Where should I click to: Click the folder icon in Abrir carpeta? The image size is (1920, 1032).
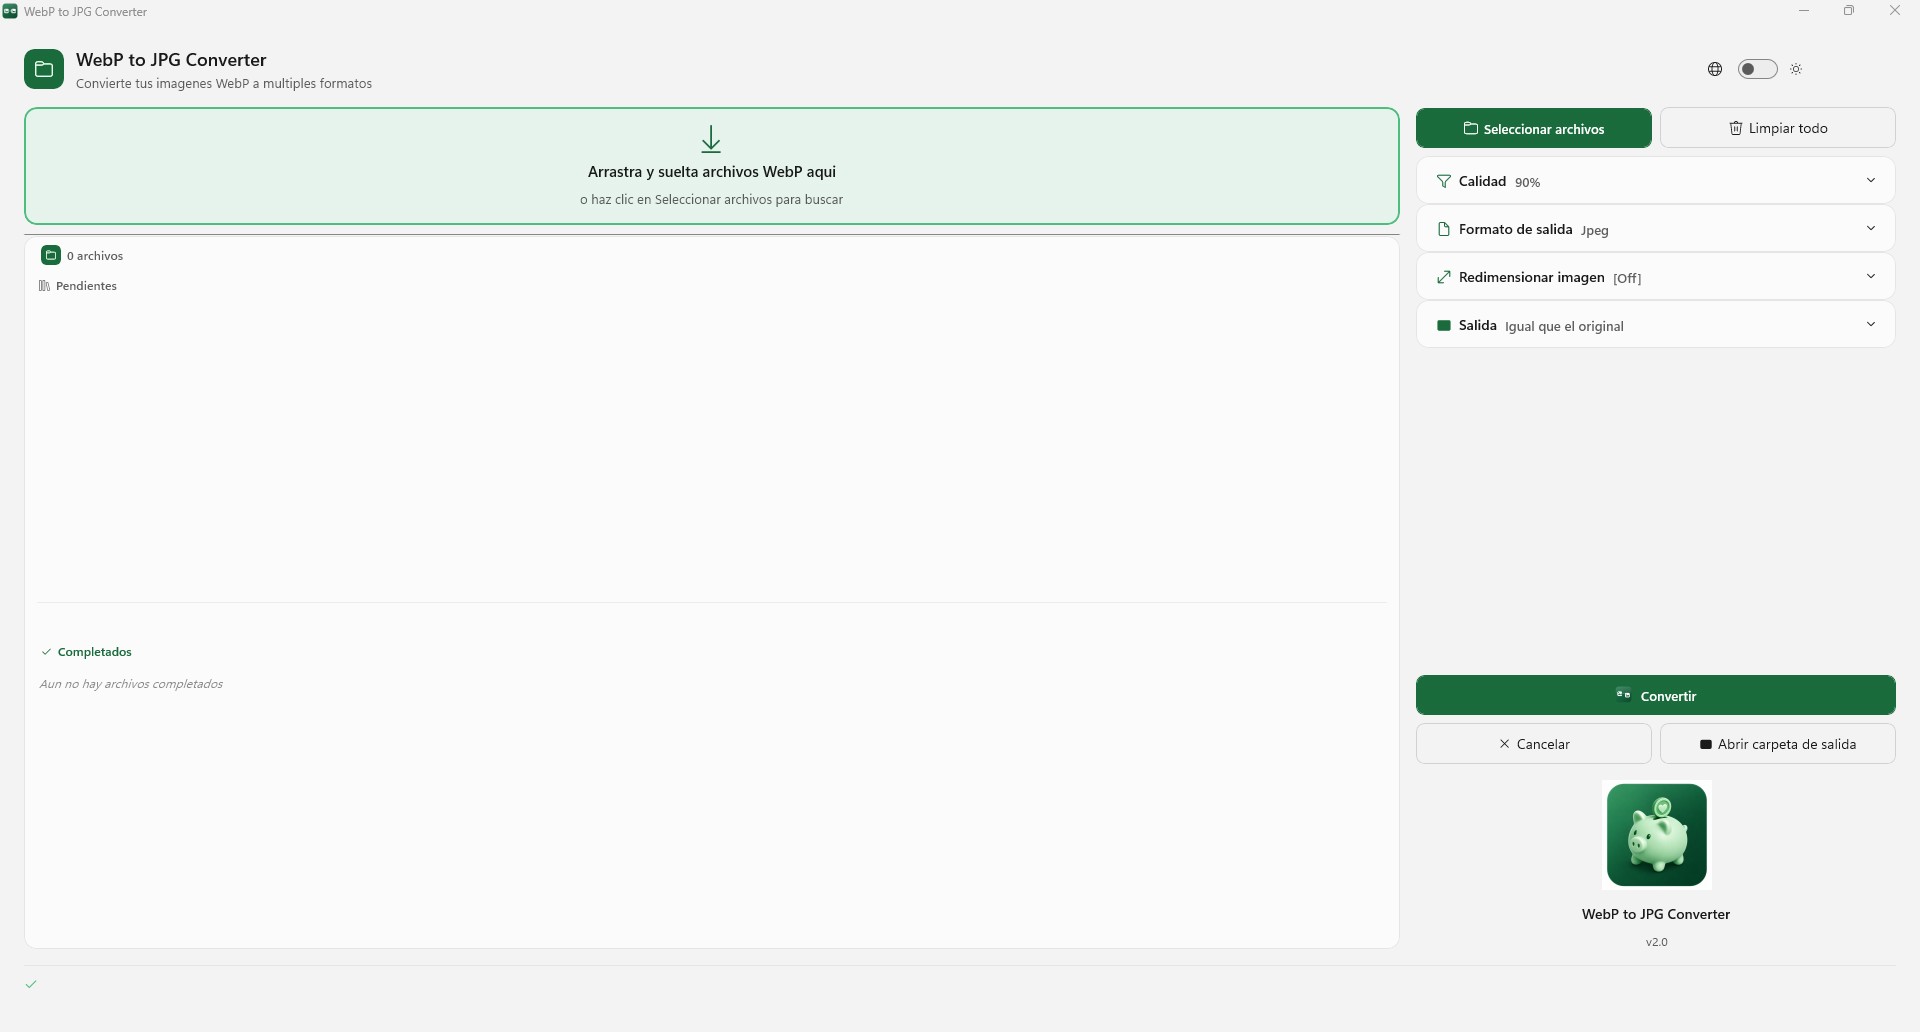pyautogui.click(x=1706, y=744)
